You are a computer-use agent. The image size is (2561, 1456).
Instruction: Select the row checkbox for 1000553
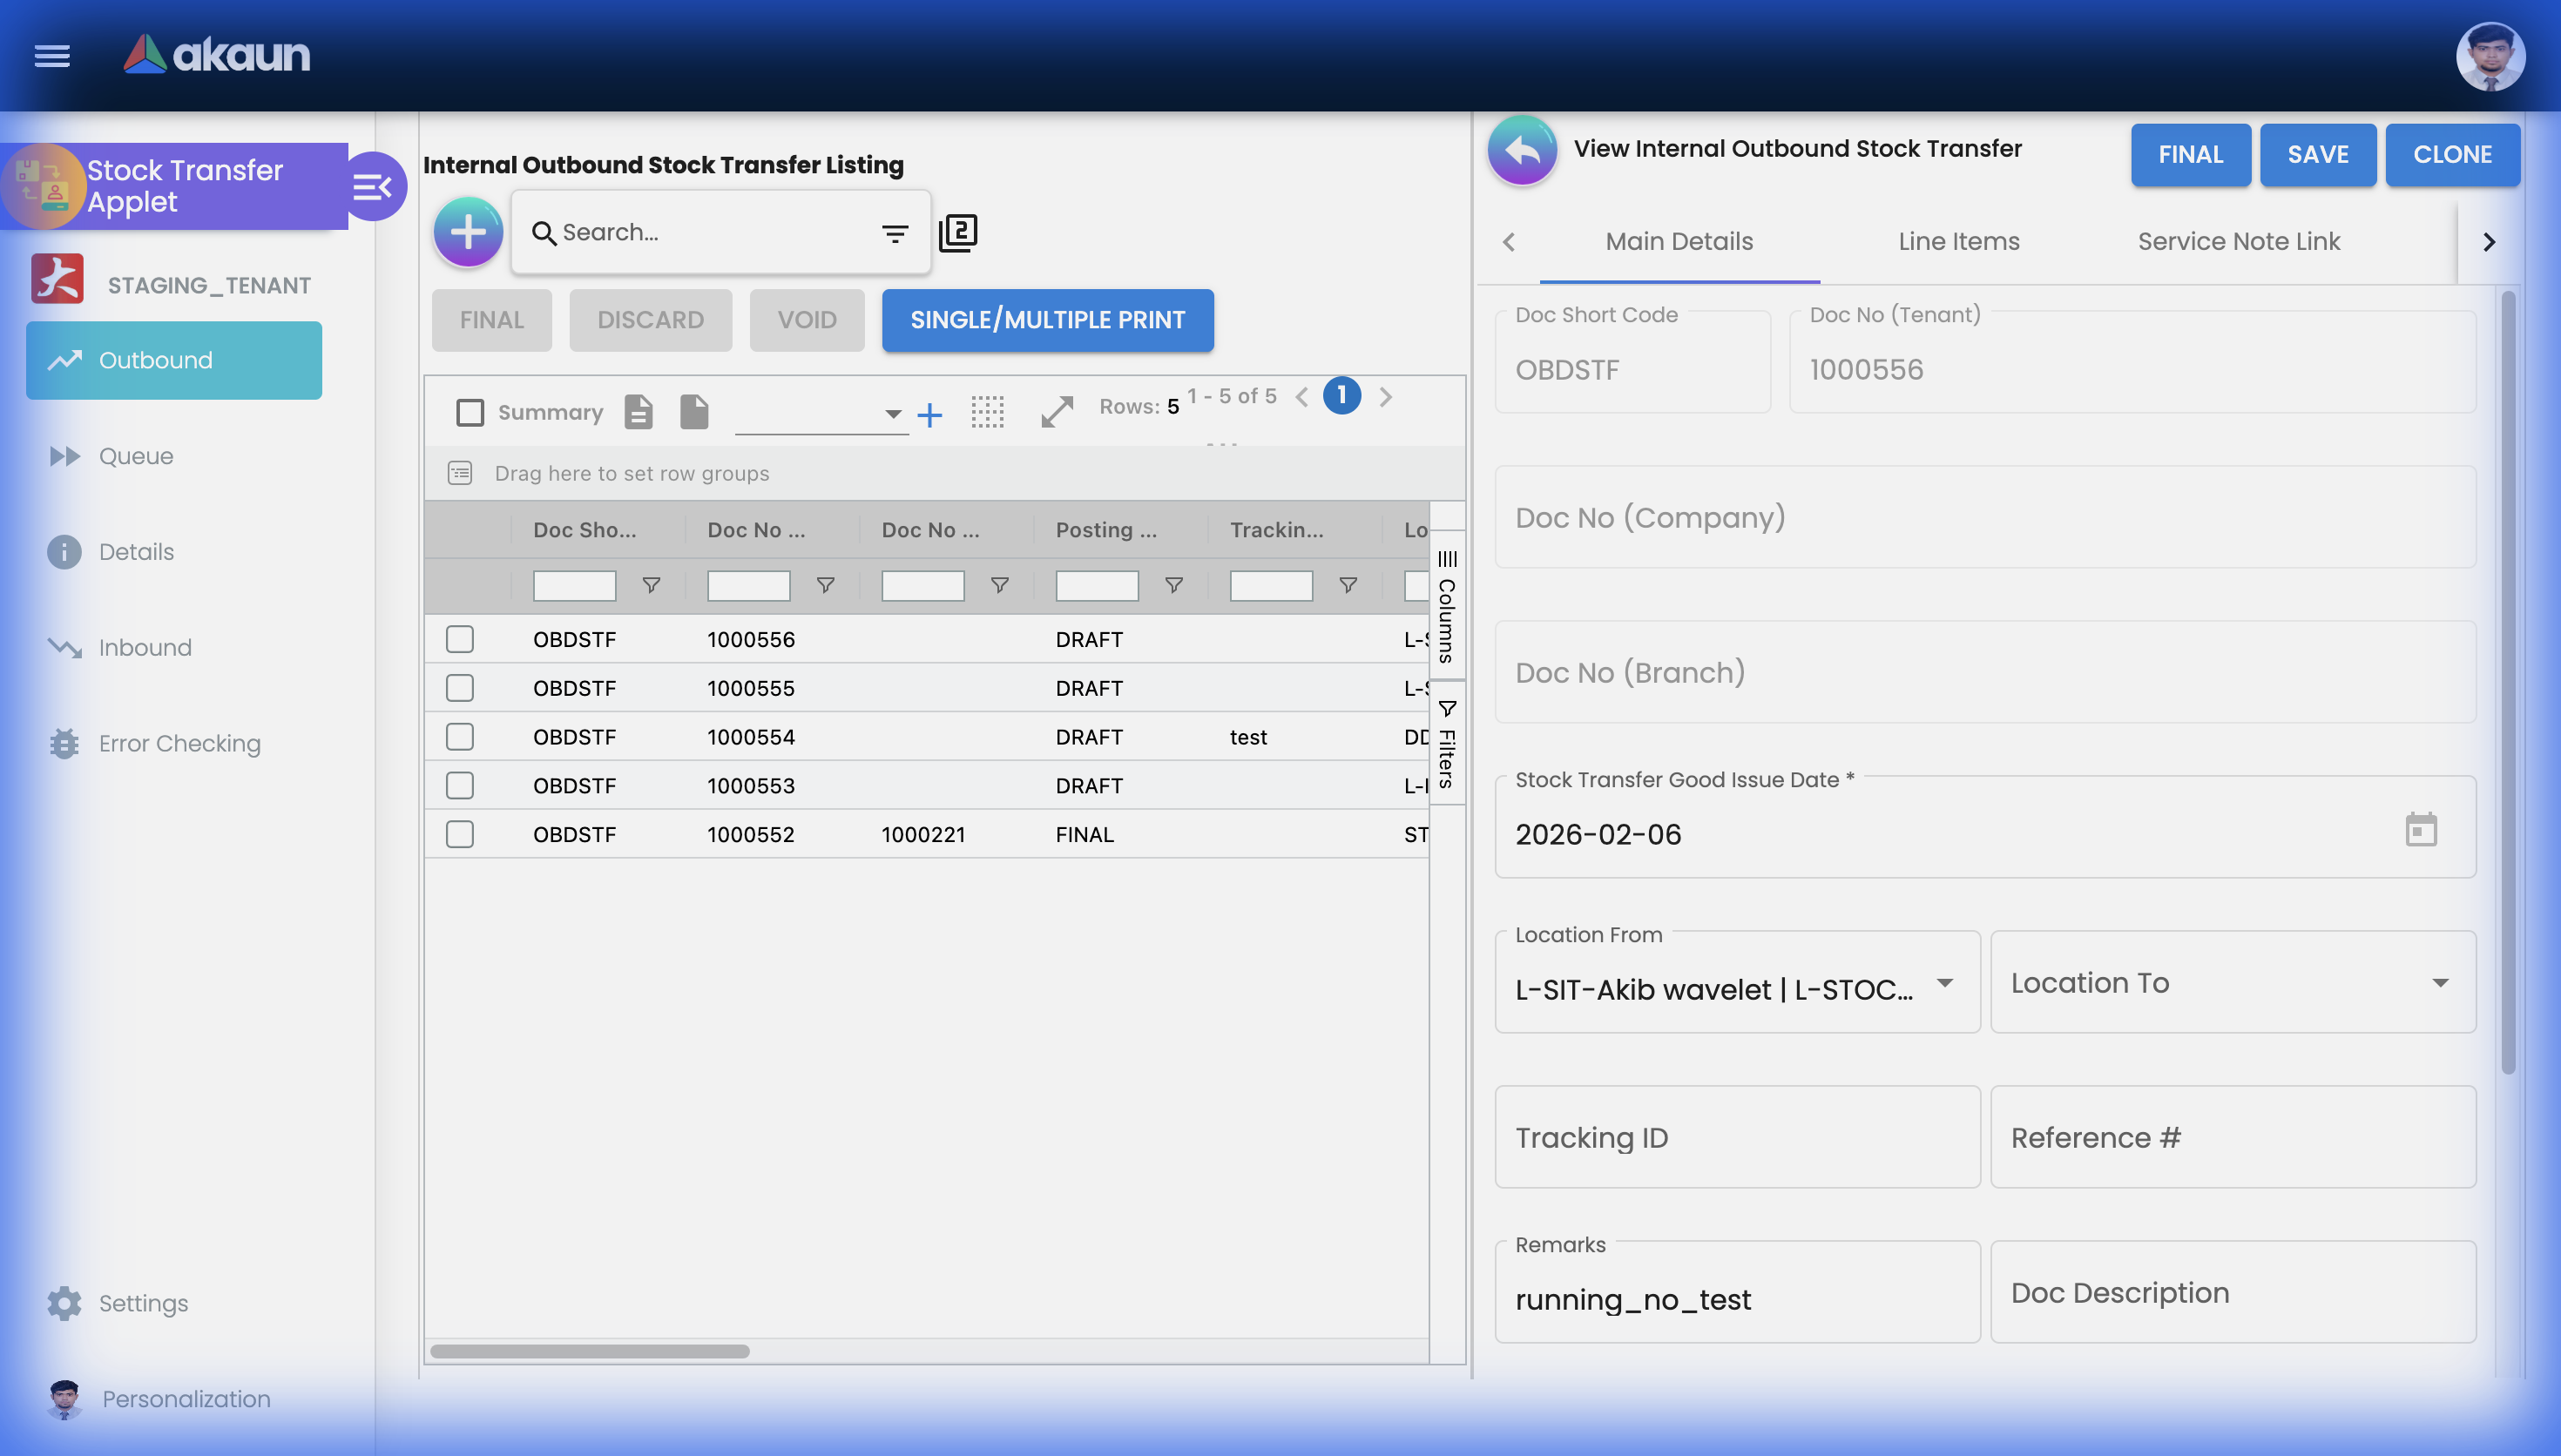460,785
